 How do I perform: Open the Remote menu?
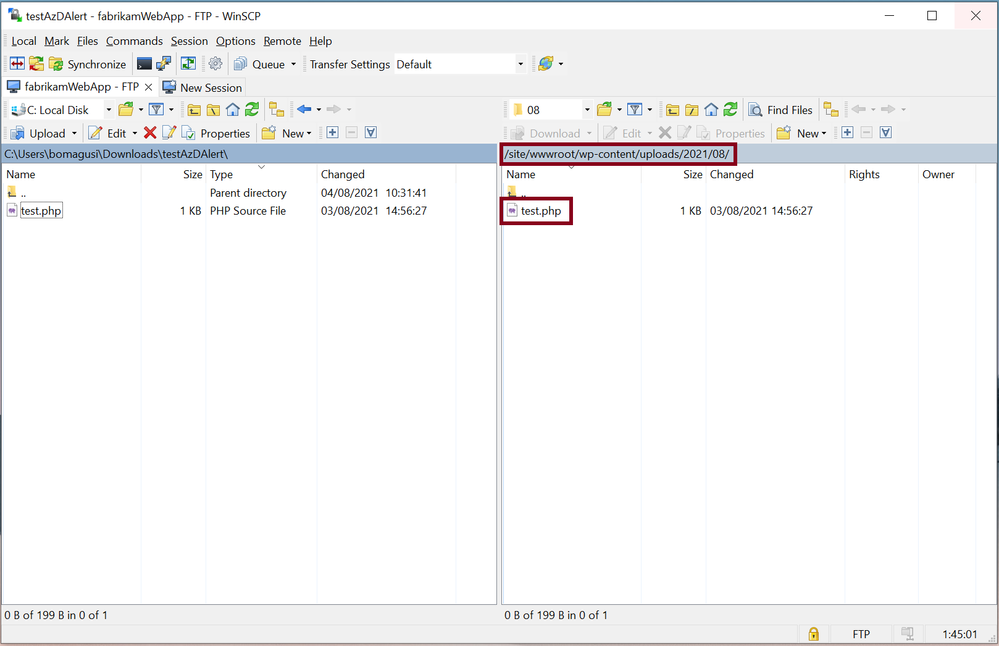click(x=282, y=41)
